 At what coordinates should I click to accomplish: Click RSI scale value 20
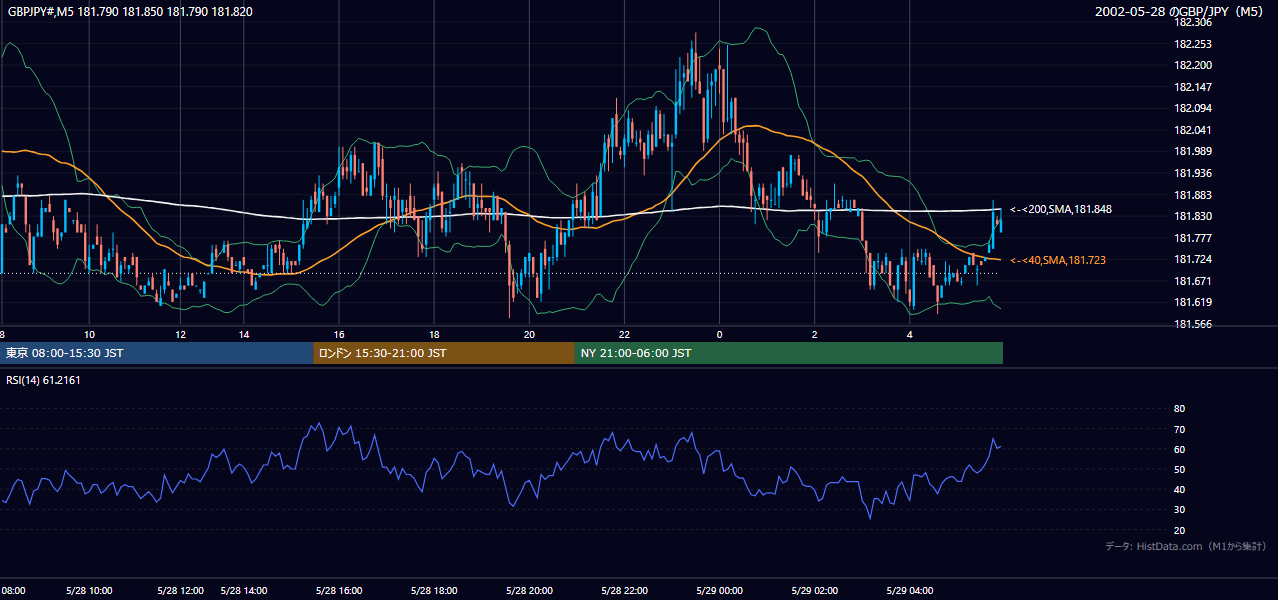pos(1179,530)
